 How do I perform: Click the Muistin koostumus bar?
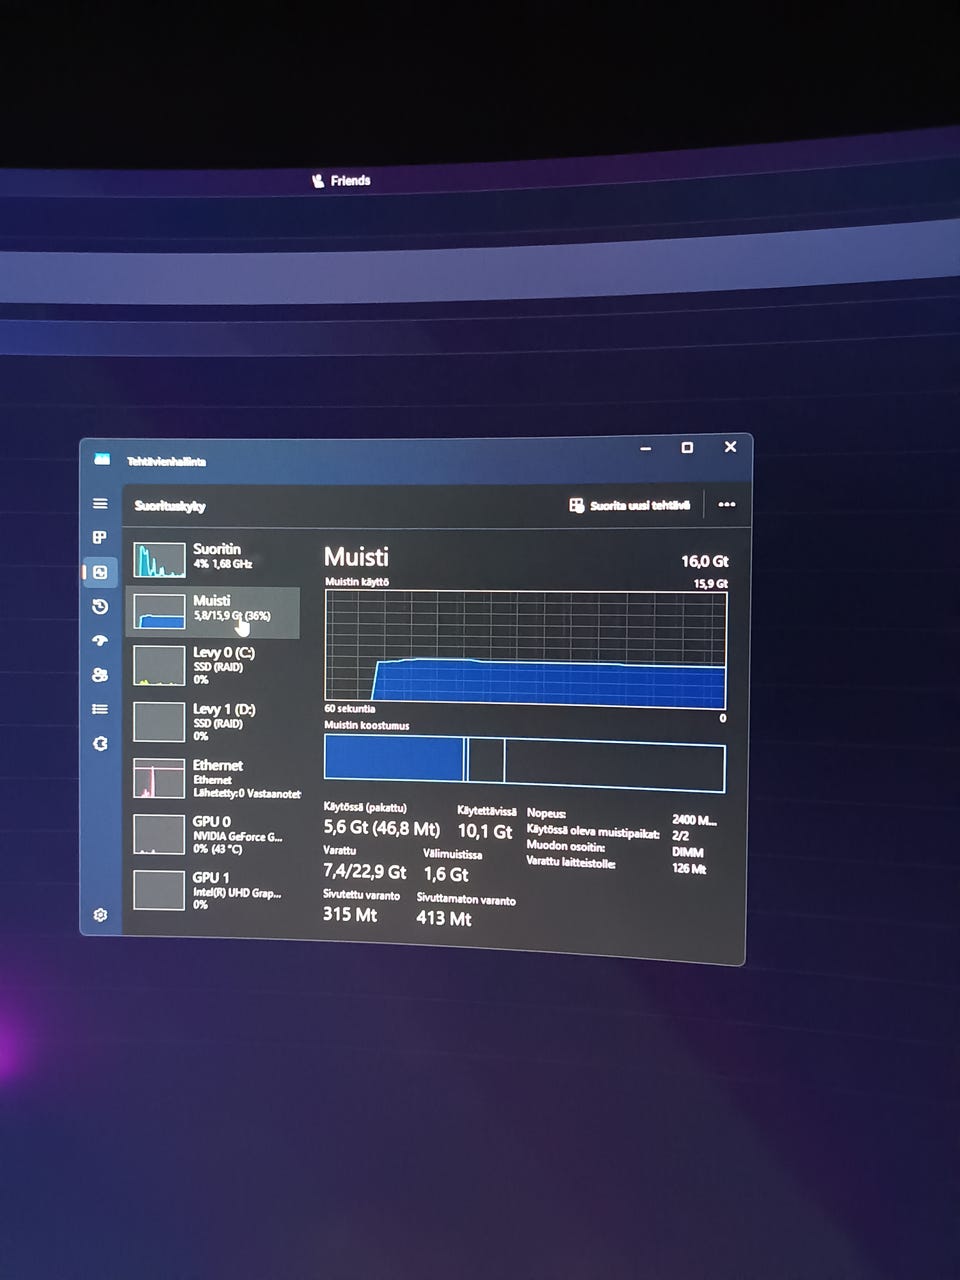point(524,763)
